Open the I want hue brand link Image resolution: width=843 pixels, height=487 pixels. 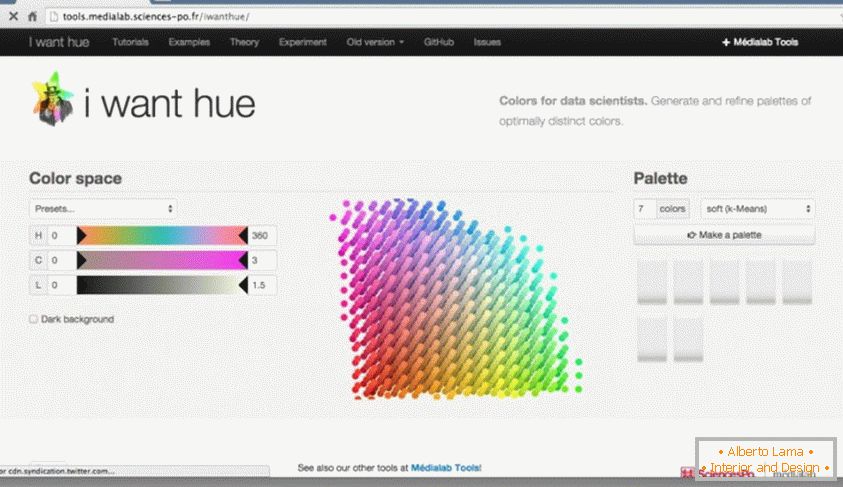[x=59, y=42]
